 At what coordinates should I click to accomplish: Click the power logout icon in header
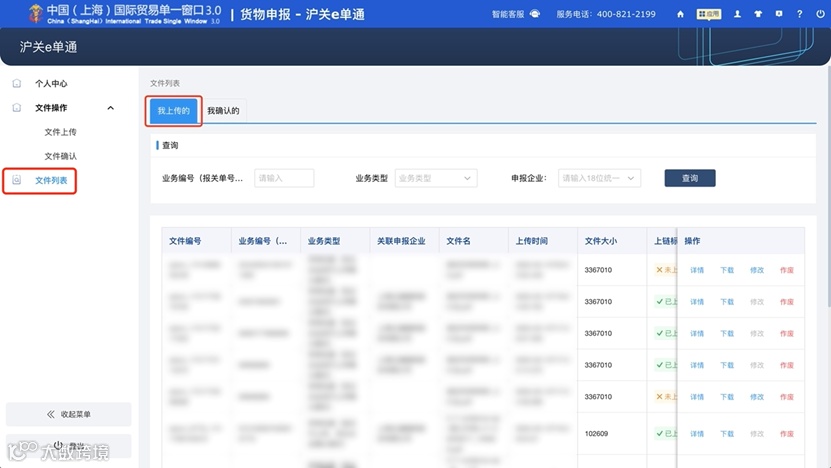tap(820, 14)
